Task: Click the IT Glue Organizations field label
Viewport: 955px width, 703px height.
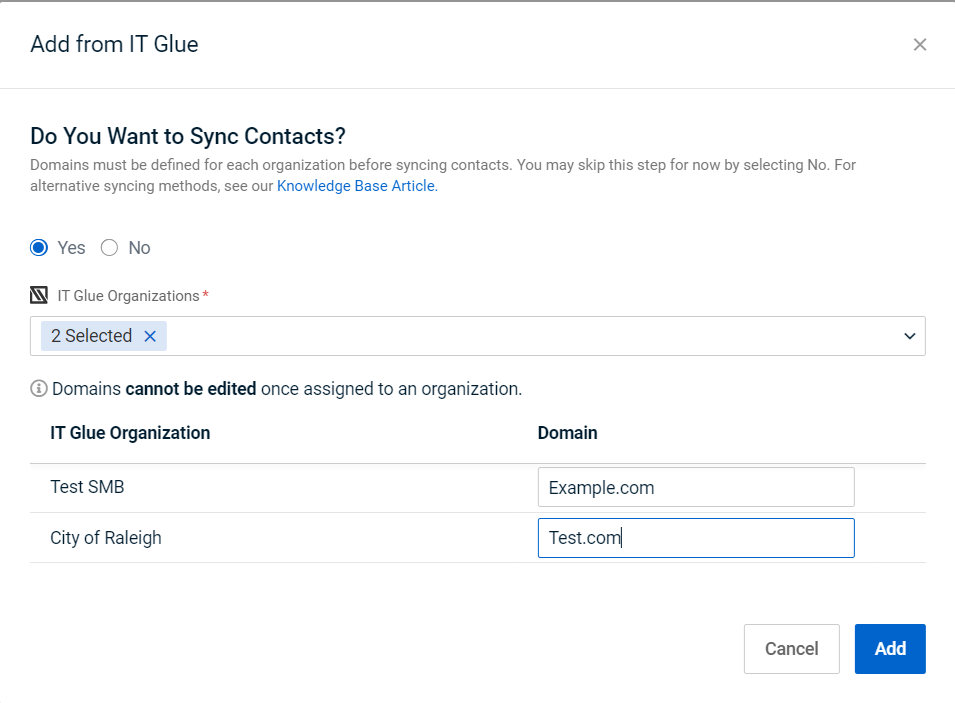Action: point(129,296)
